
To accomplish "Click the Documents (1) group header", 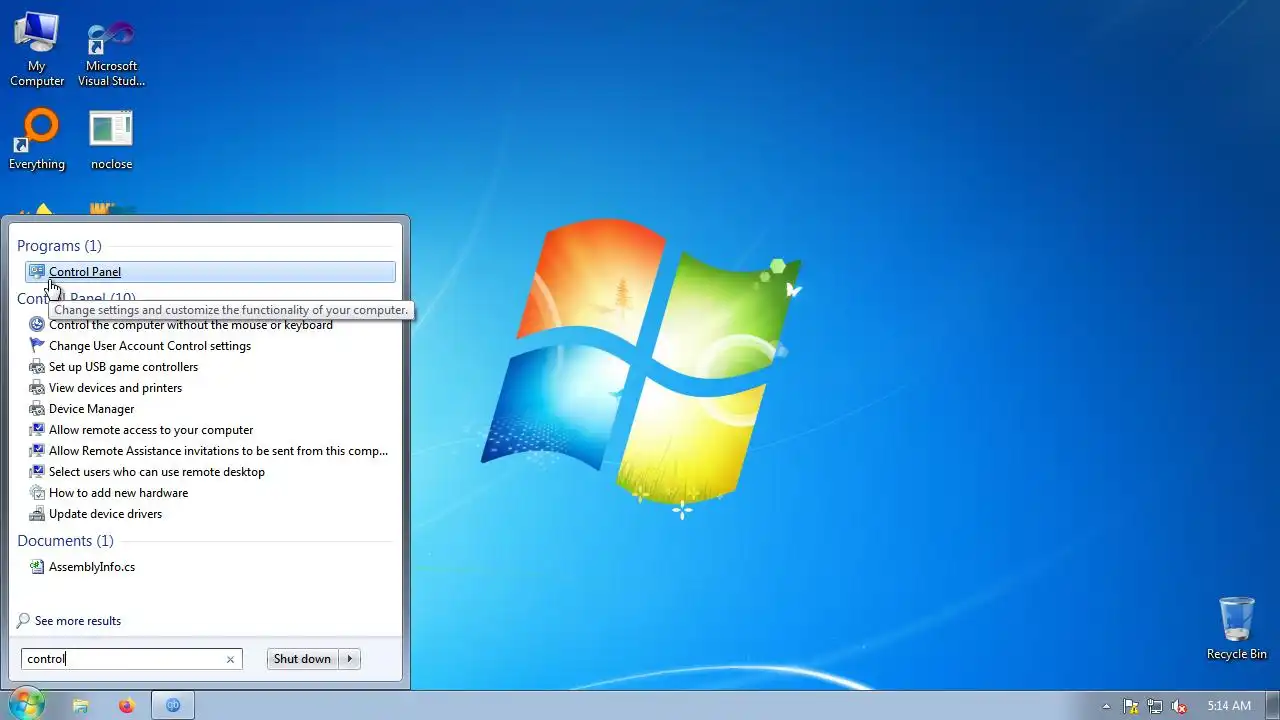I will click(x=65, y=541).
